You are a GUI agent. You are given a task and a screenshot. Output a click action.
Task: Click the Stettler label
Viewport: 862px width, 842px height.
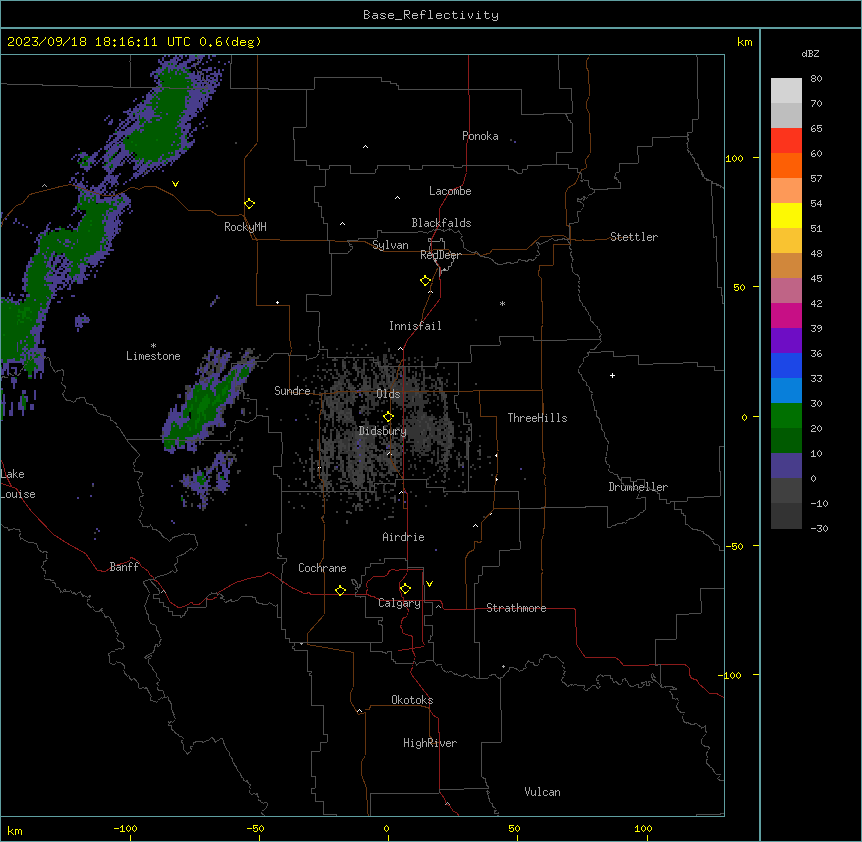tap(634, 237)
